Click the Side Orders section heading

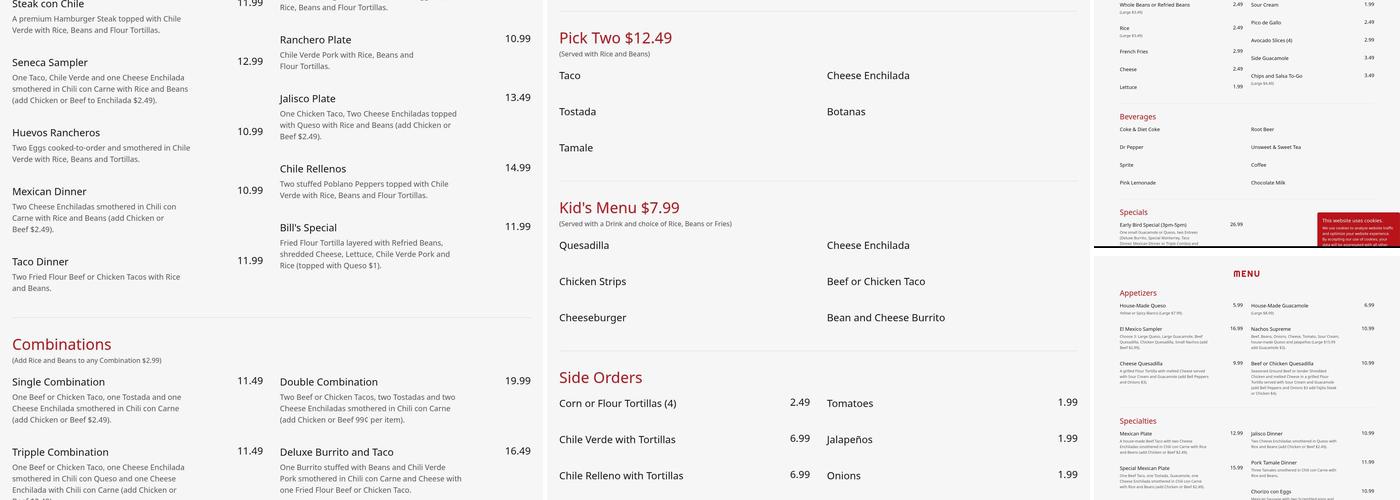click(600, 378)
